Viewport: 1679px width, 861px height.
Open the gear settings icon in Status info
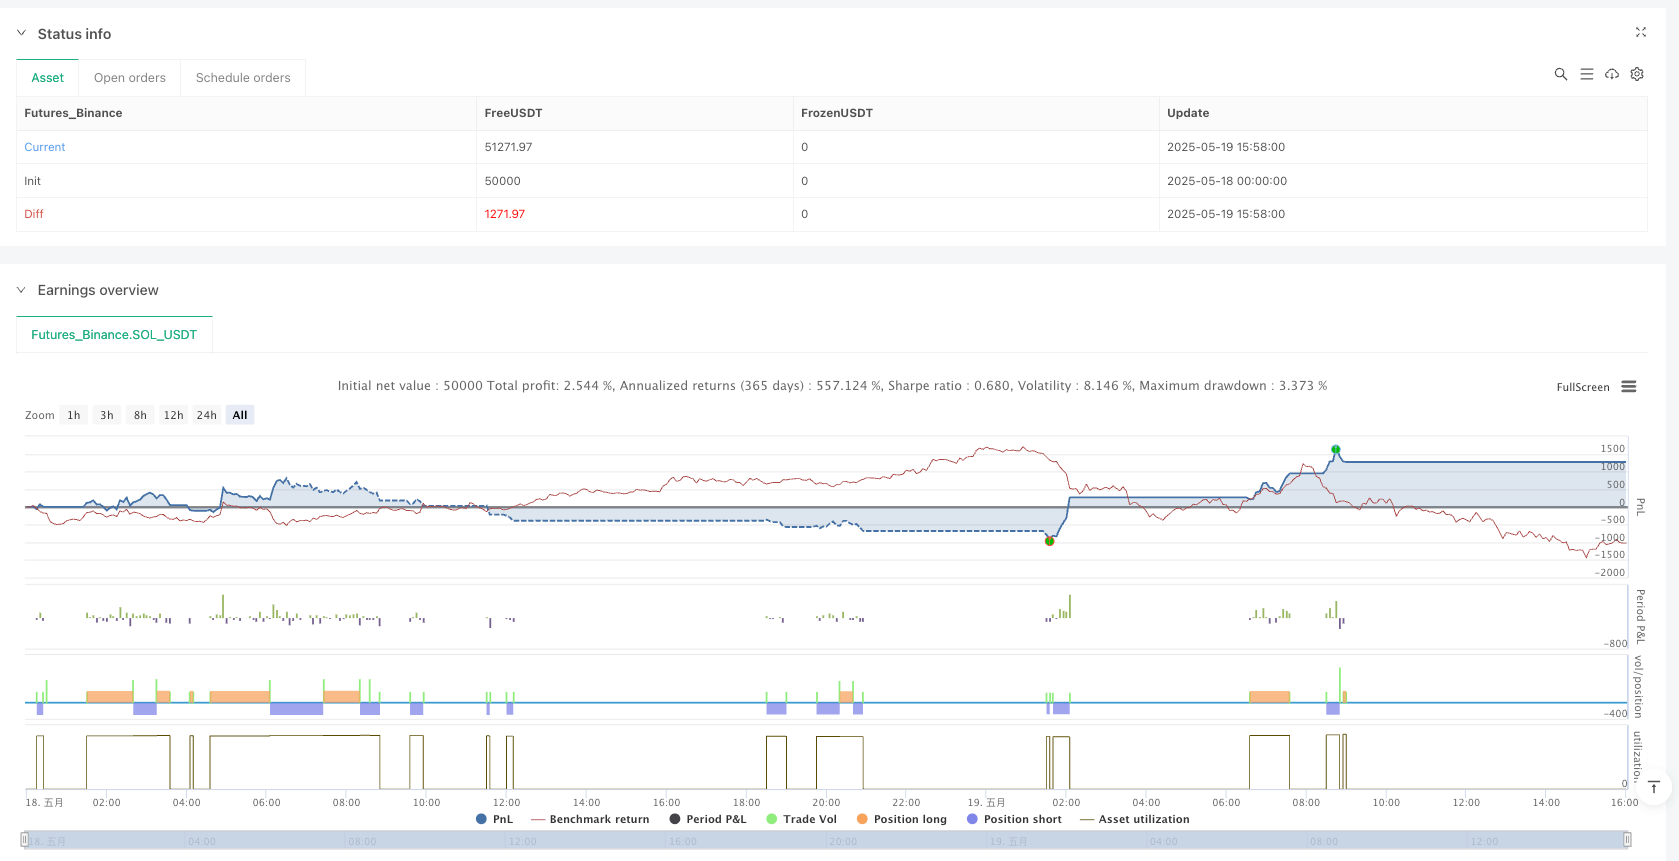[1637, 74]
